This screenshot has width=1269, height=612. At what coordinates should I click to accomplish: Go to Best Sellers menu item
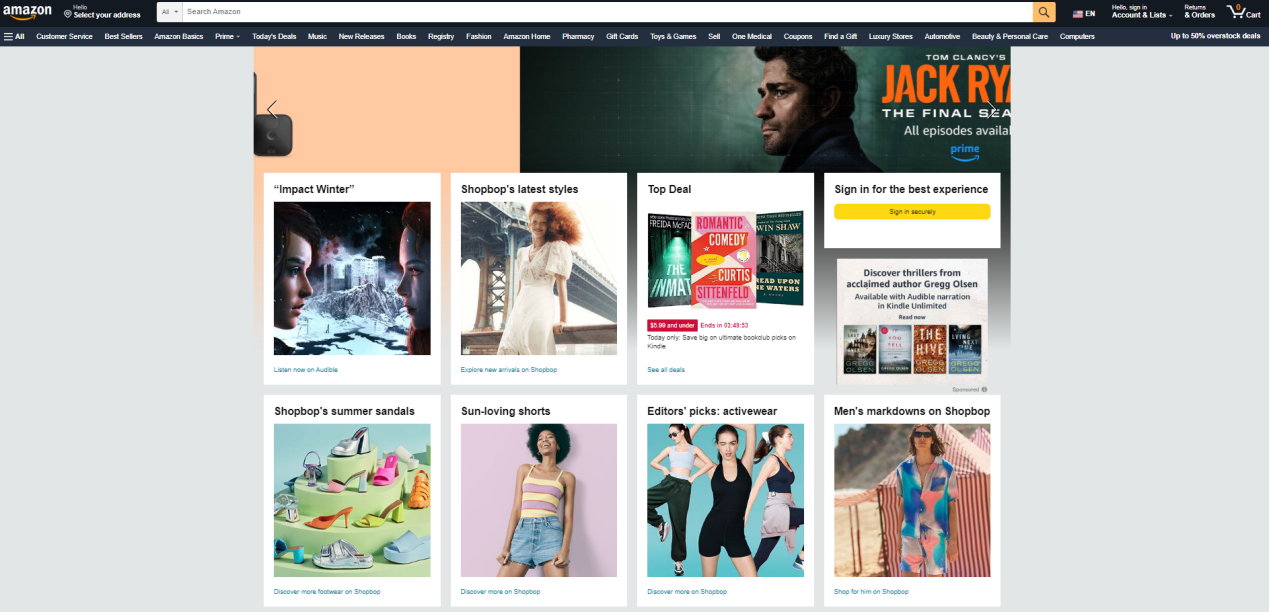click(x=123, y=36)
